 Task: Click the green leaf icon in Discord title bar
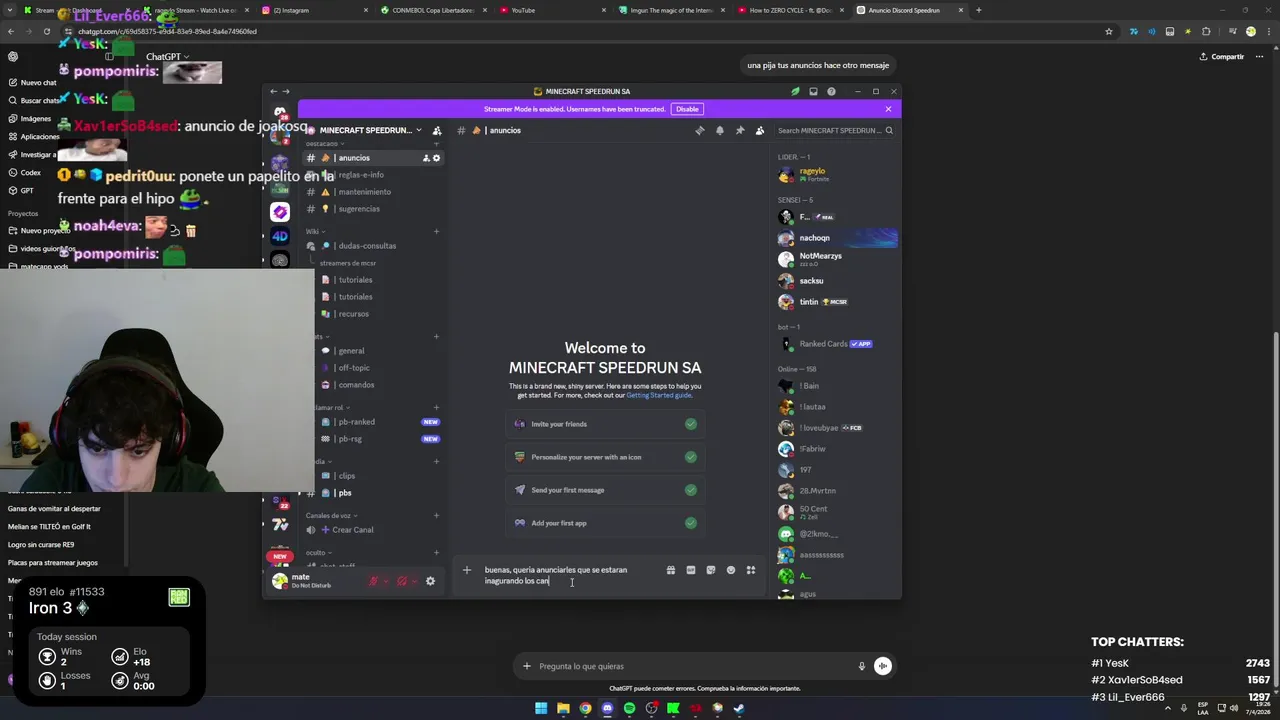[x=795, y=91]
